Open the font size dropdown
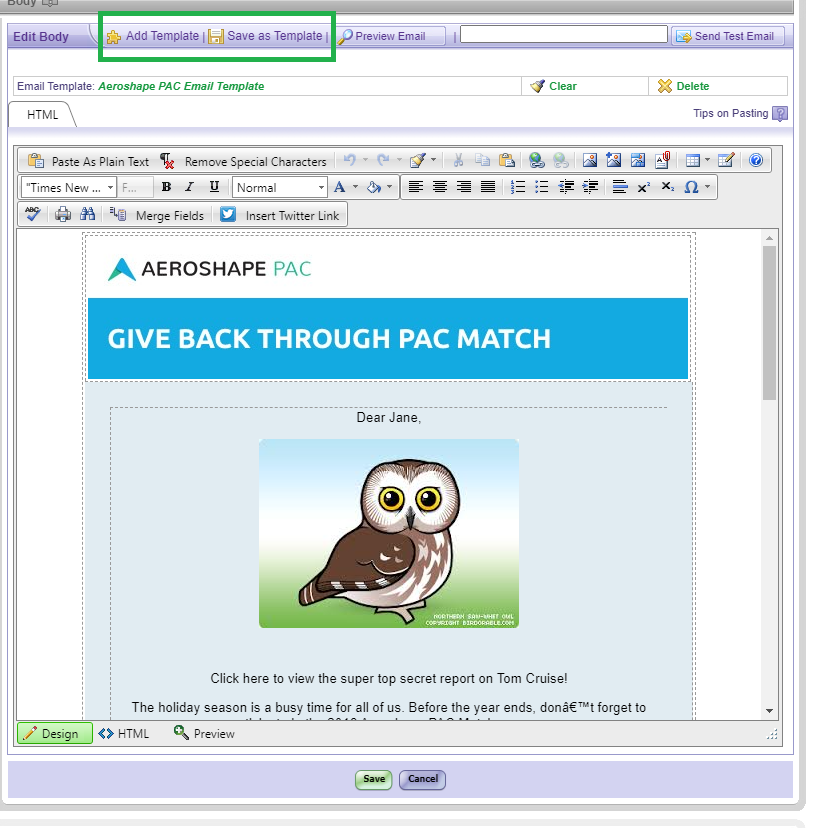The width and height of the screenshot is (824, 828). point(136,187)
